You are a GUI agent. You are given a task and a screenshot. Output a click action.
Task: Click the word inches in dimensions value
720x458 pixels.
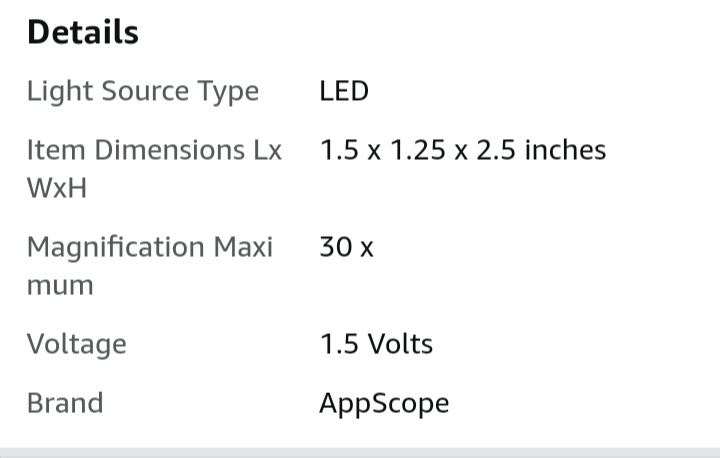(565, 151)
